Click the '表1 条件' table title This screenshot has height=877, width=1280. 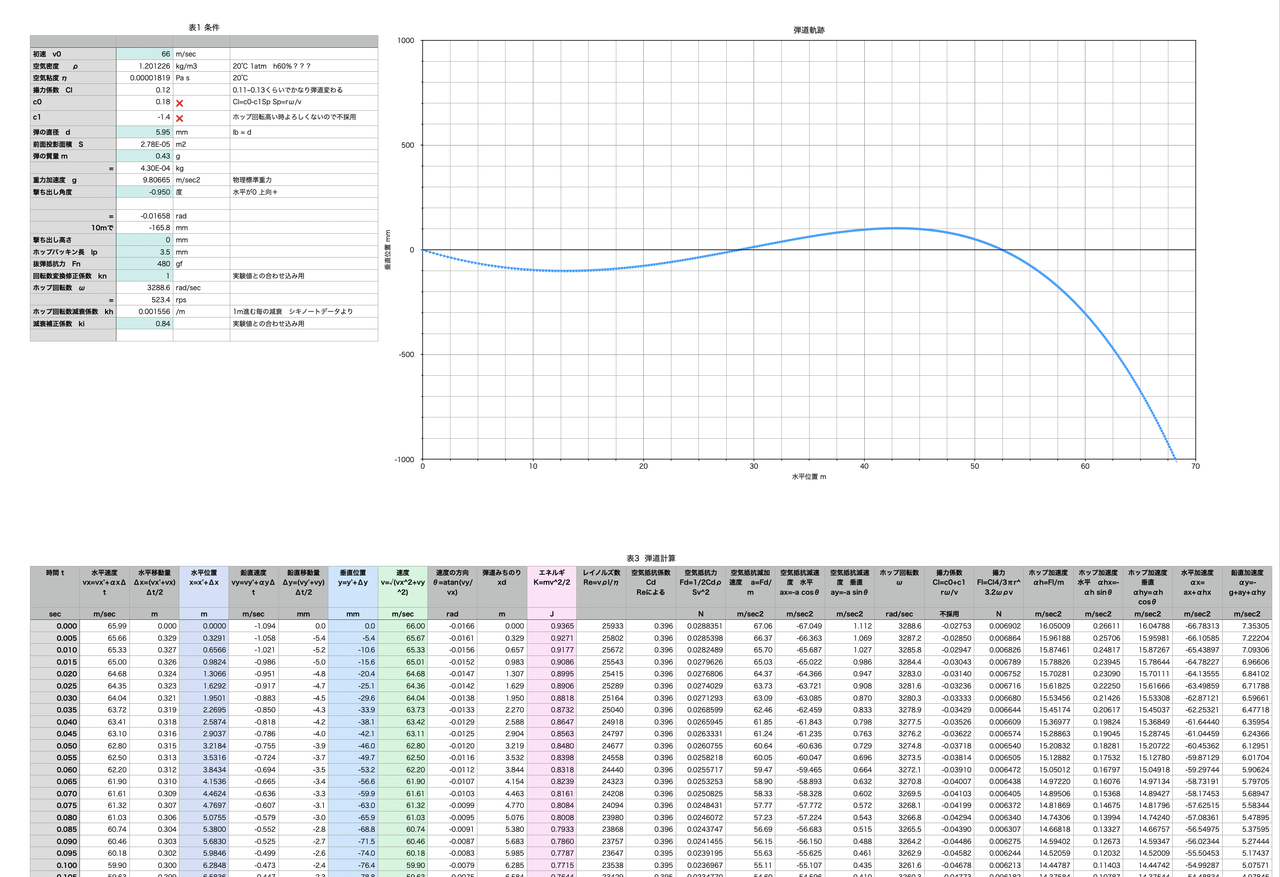(204, 27)
